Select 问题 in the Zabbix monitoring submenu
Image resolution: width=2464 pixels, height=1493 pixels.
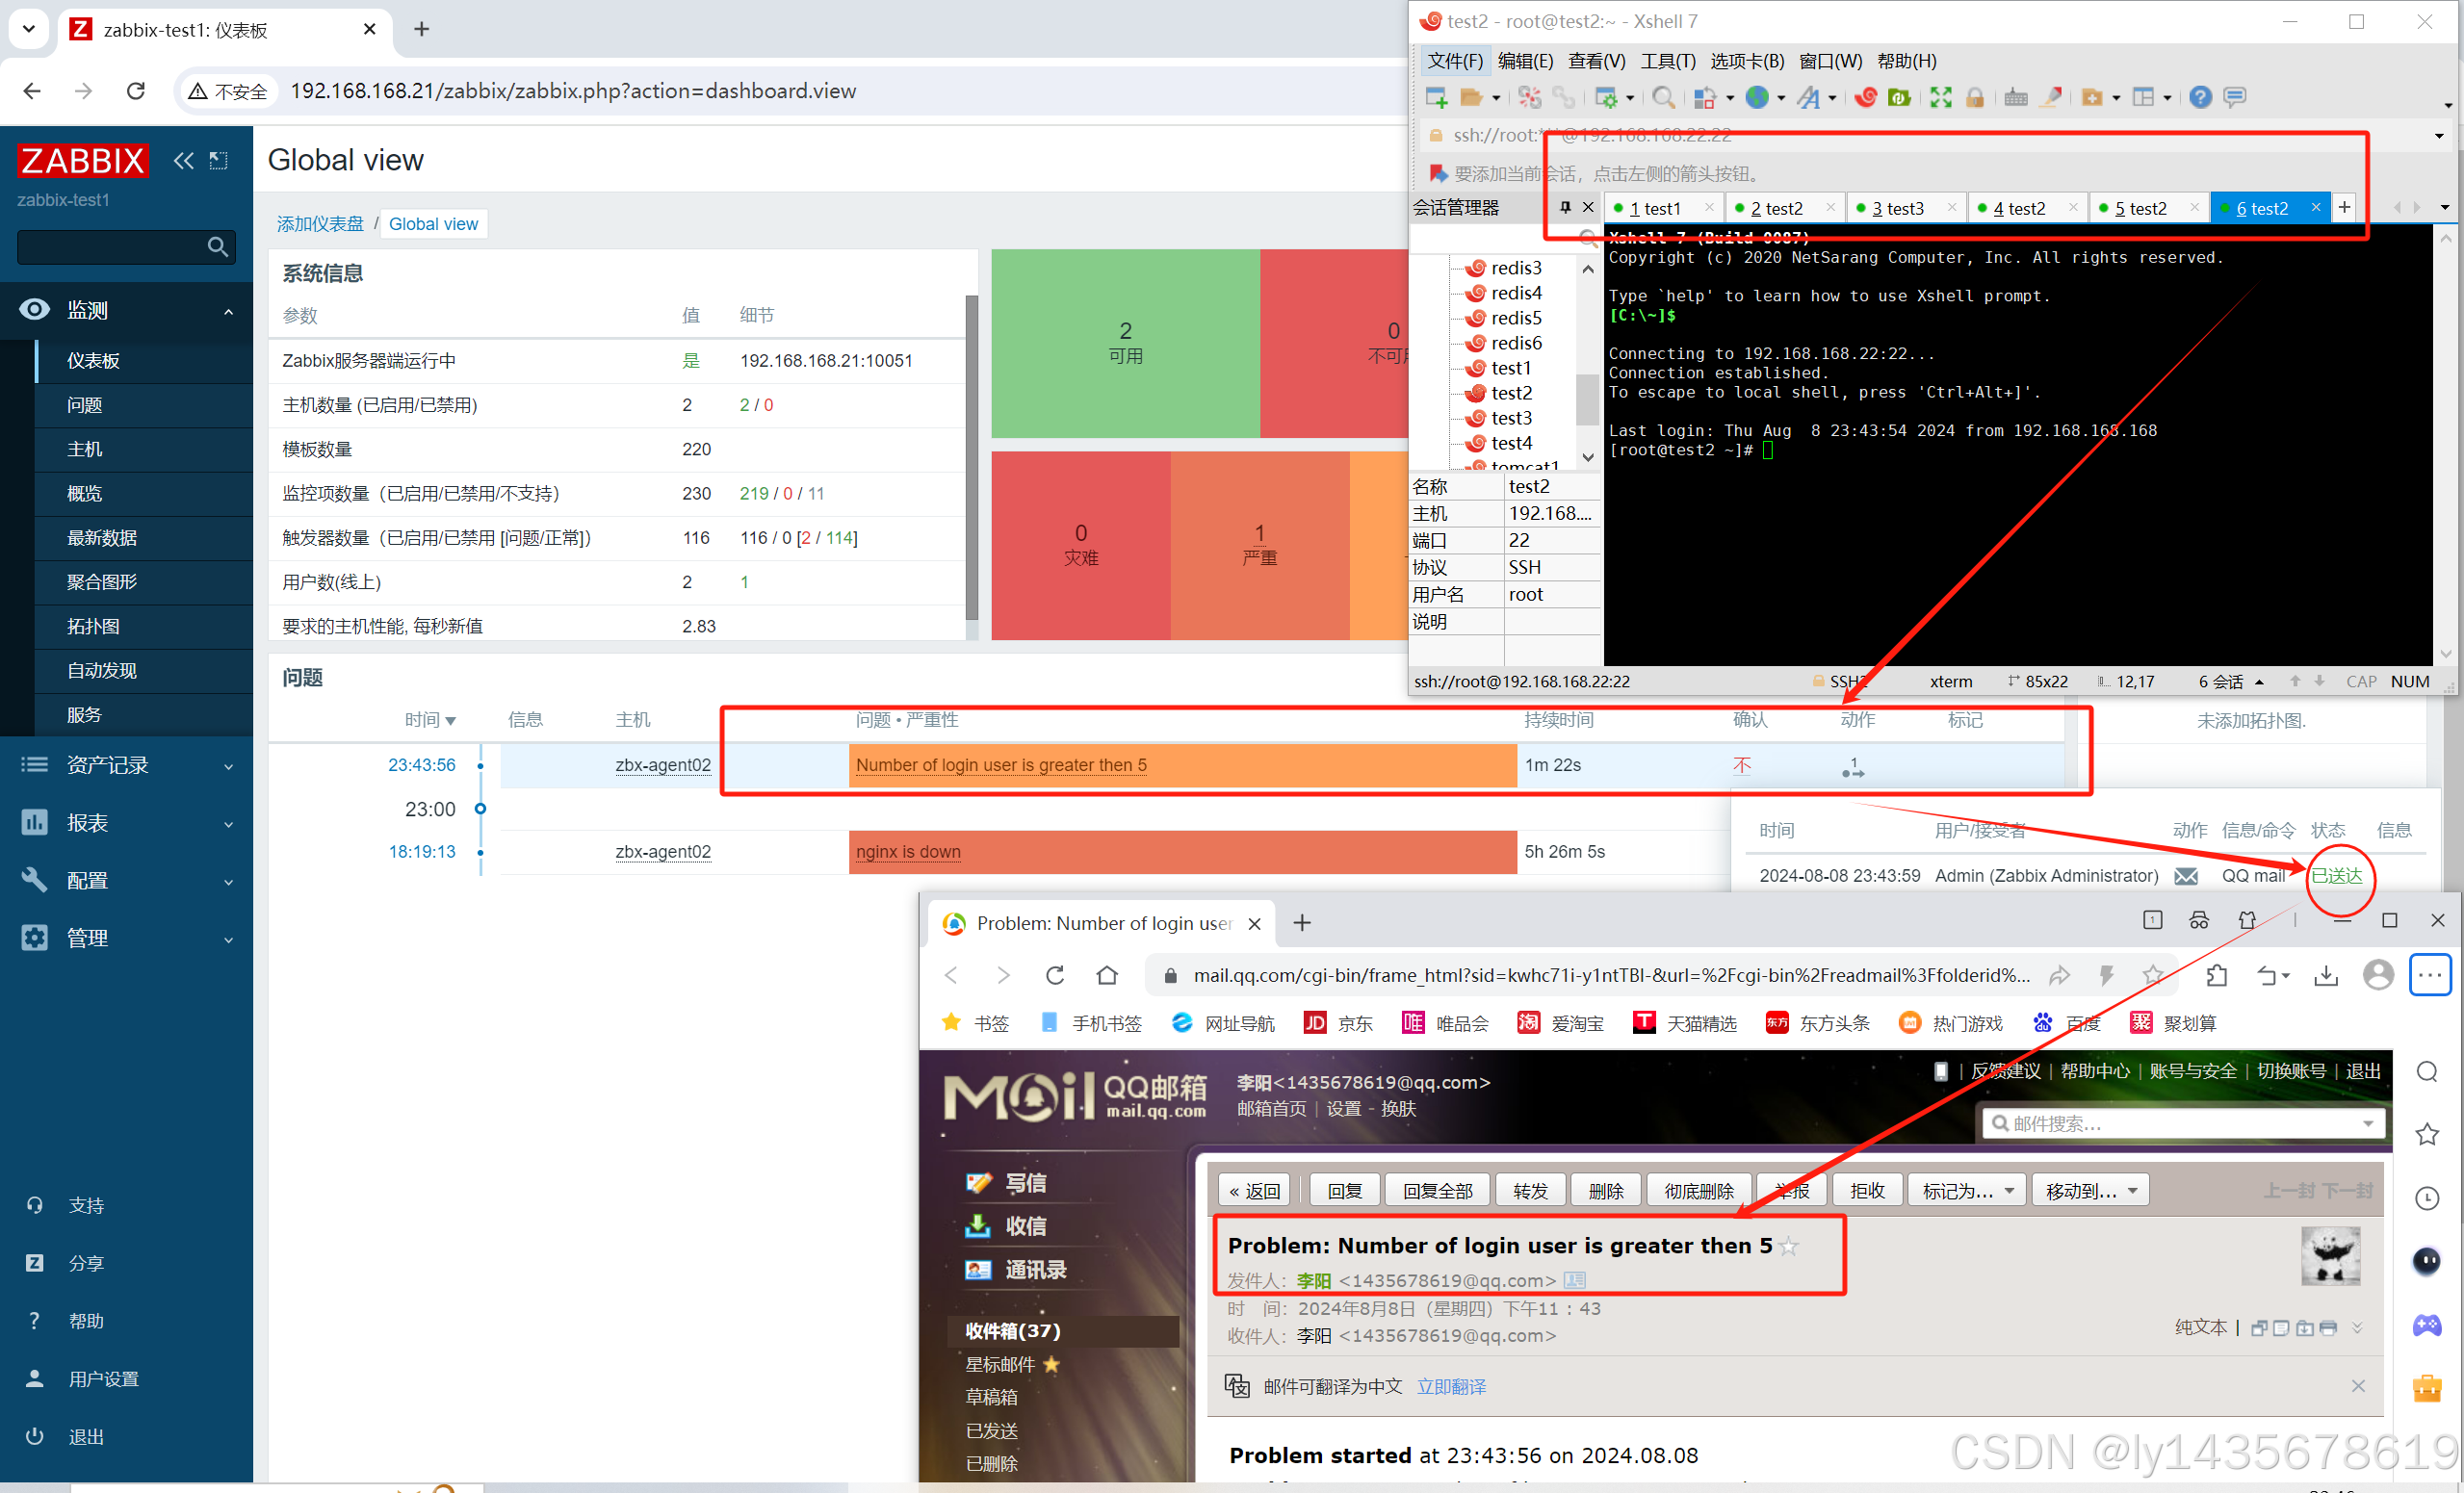(x=144, y=405)
